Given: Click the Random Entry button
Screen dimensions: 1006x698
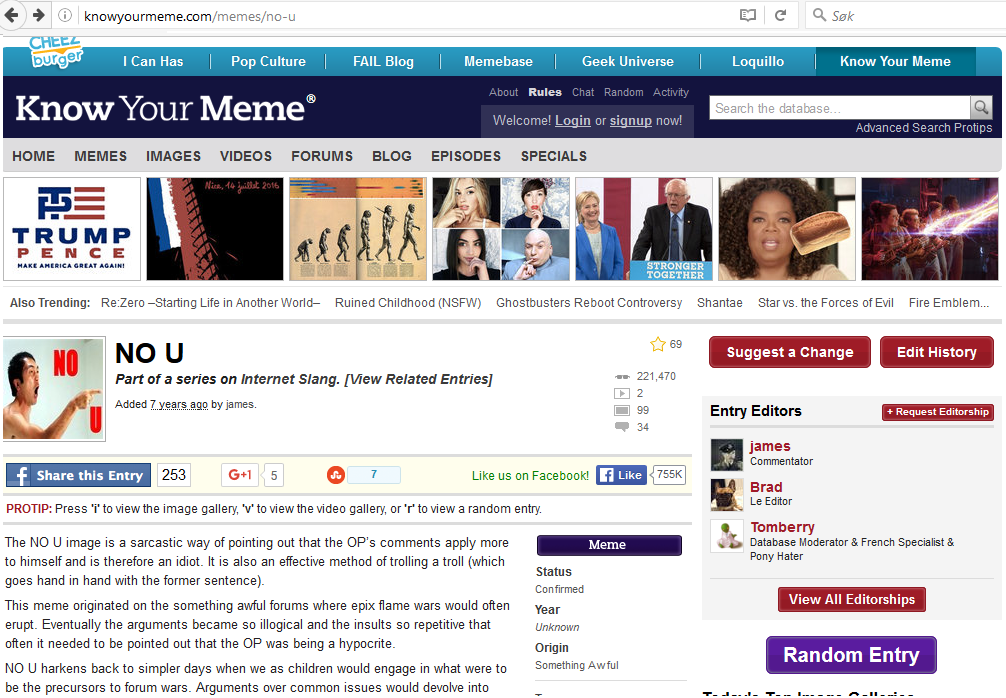Looking at the screenshot, I should tap(851, 655).
